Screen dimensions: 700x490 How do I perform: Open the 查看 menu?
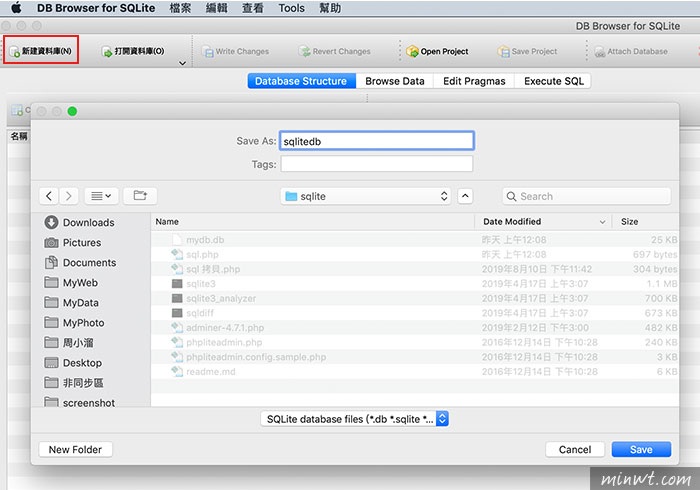pos(253,8)
